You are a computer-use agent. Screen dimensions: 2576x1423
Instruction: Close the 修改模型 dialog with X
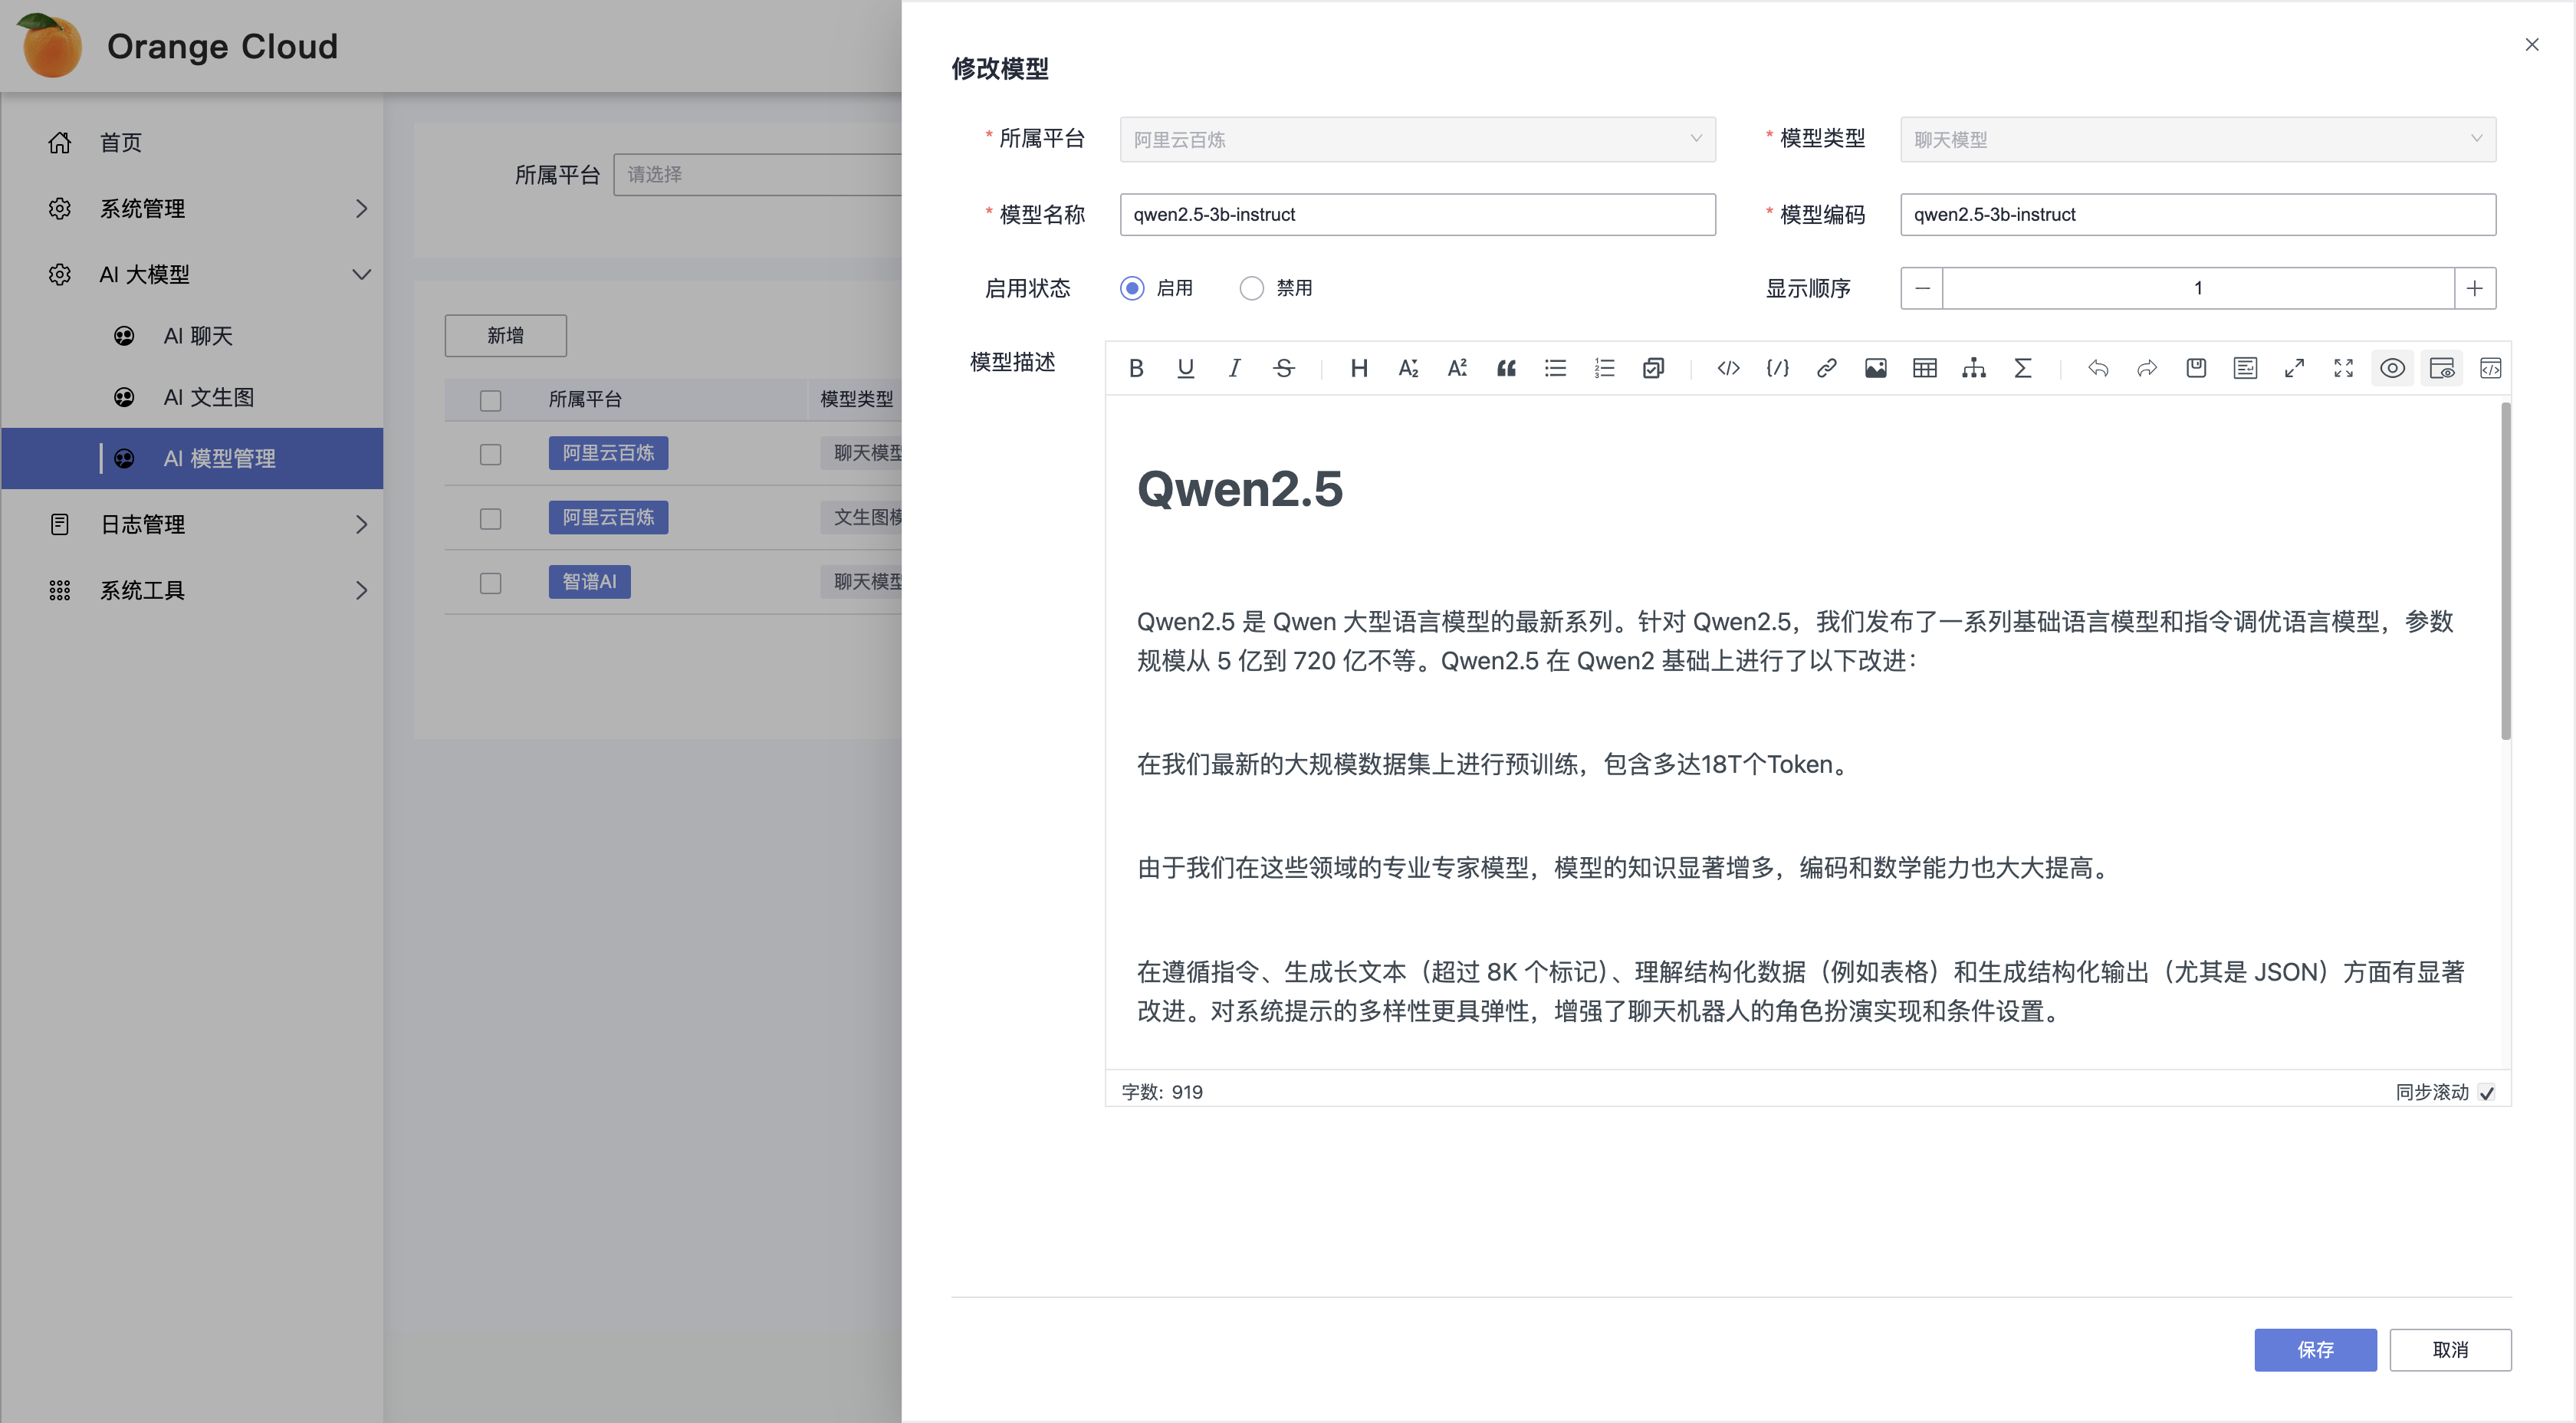pyautogui.click(x=2531, y=44)
